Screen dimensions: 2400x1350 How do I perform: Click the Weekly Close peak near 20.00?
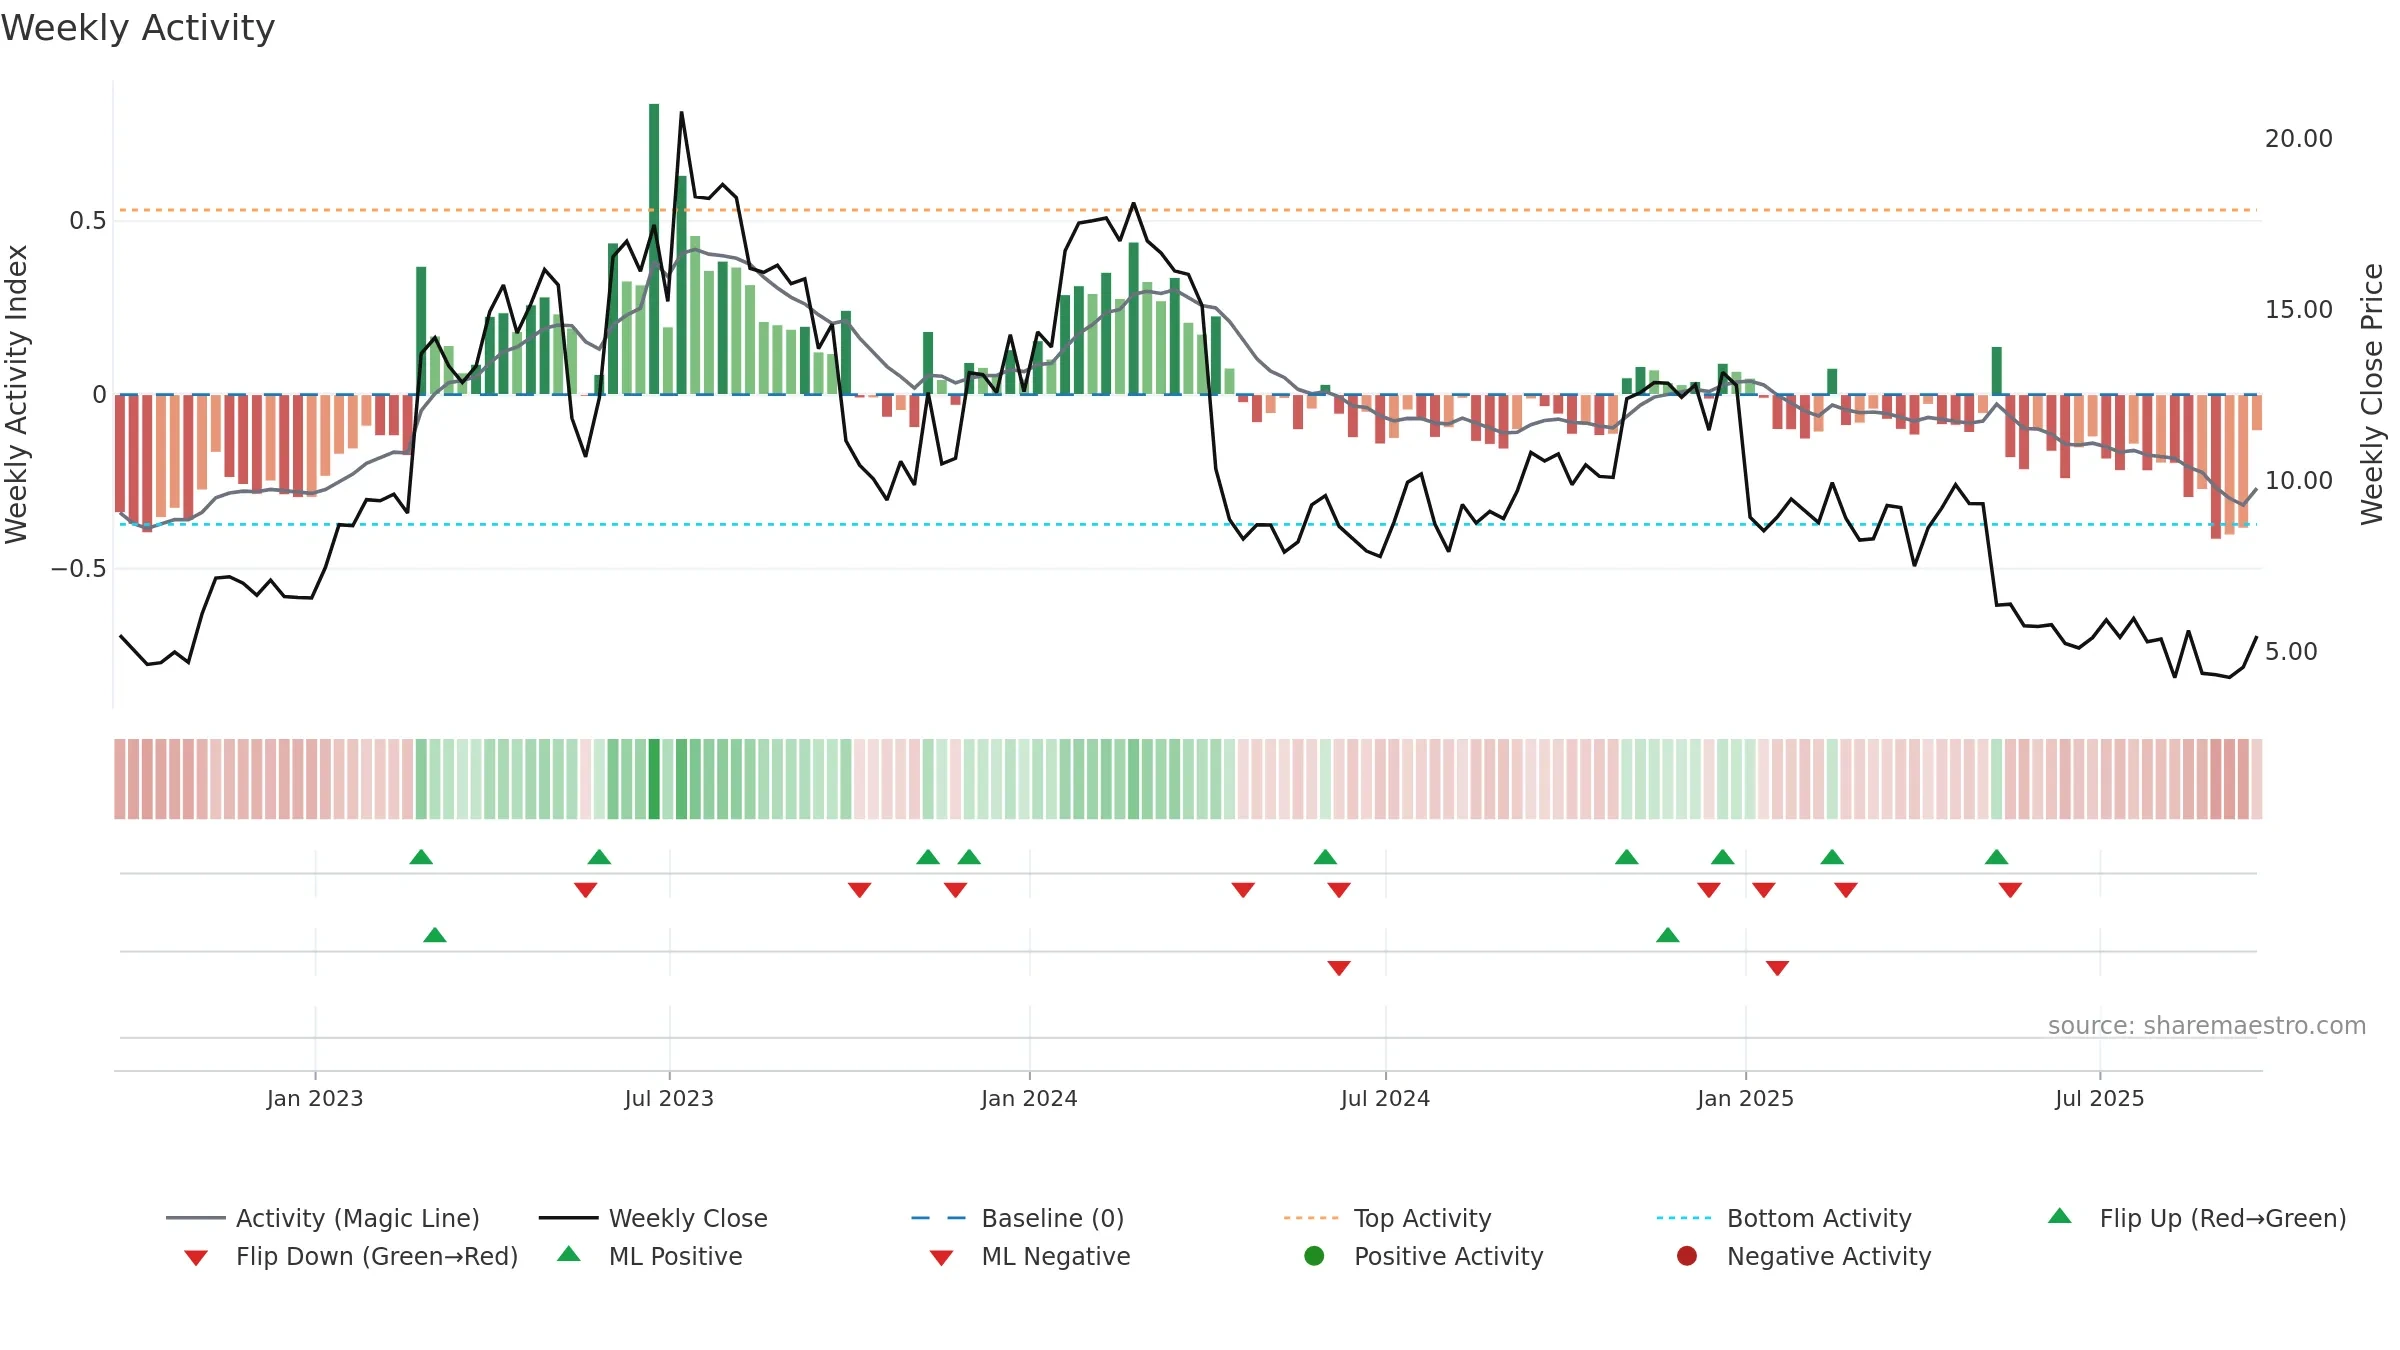coord(681,113)
